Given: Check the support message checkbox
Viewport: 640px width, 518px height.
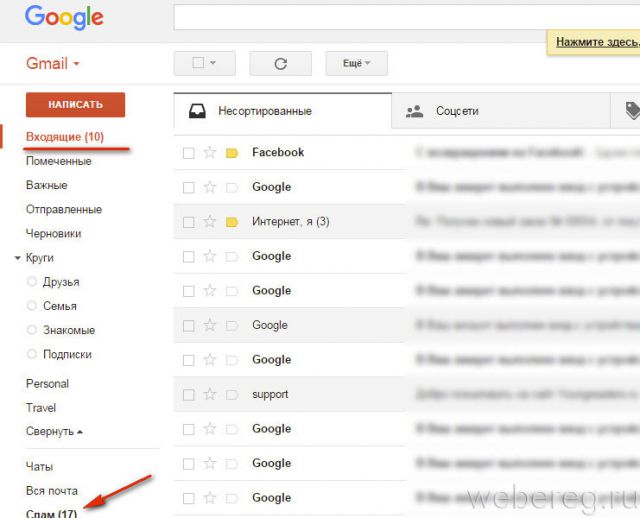Looking at the screenshot, I should (189, 395).
